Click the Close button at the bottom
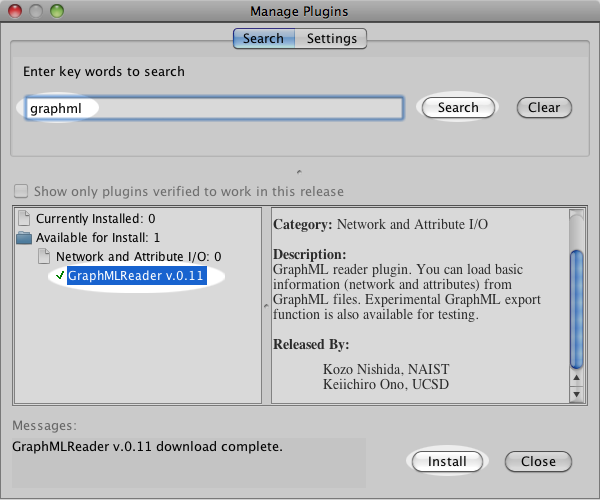 tap(538, 461)
